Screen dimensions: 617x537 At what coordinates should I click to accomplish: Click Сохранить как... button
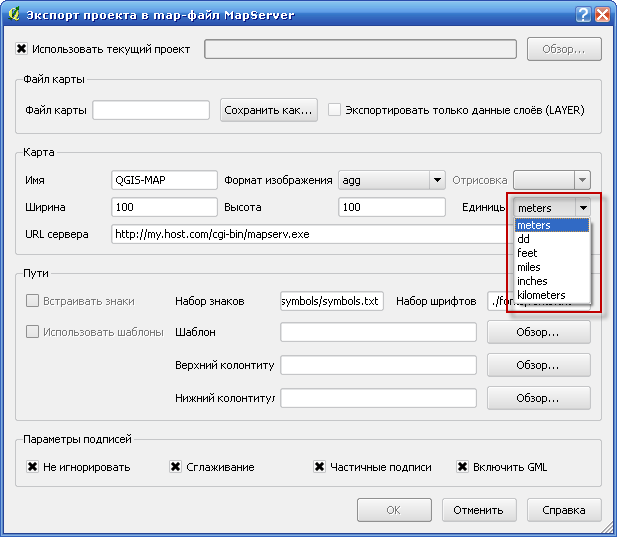pos(269,110)
